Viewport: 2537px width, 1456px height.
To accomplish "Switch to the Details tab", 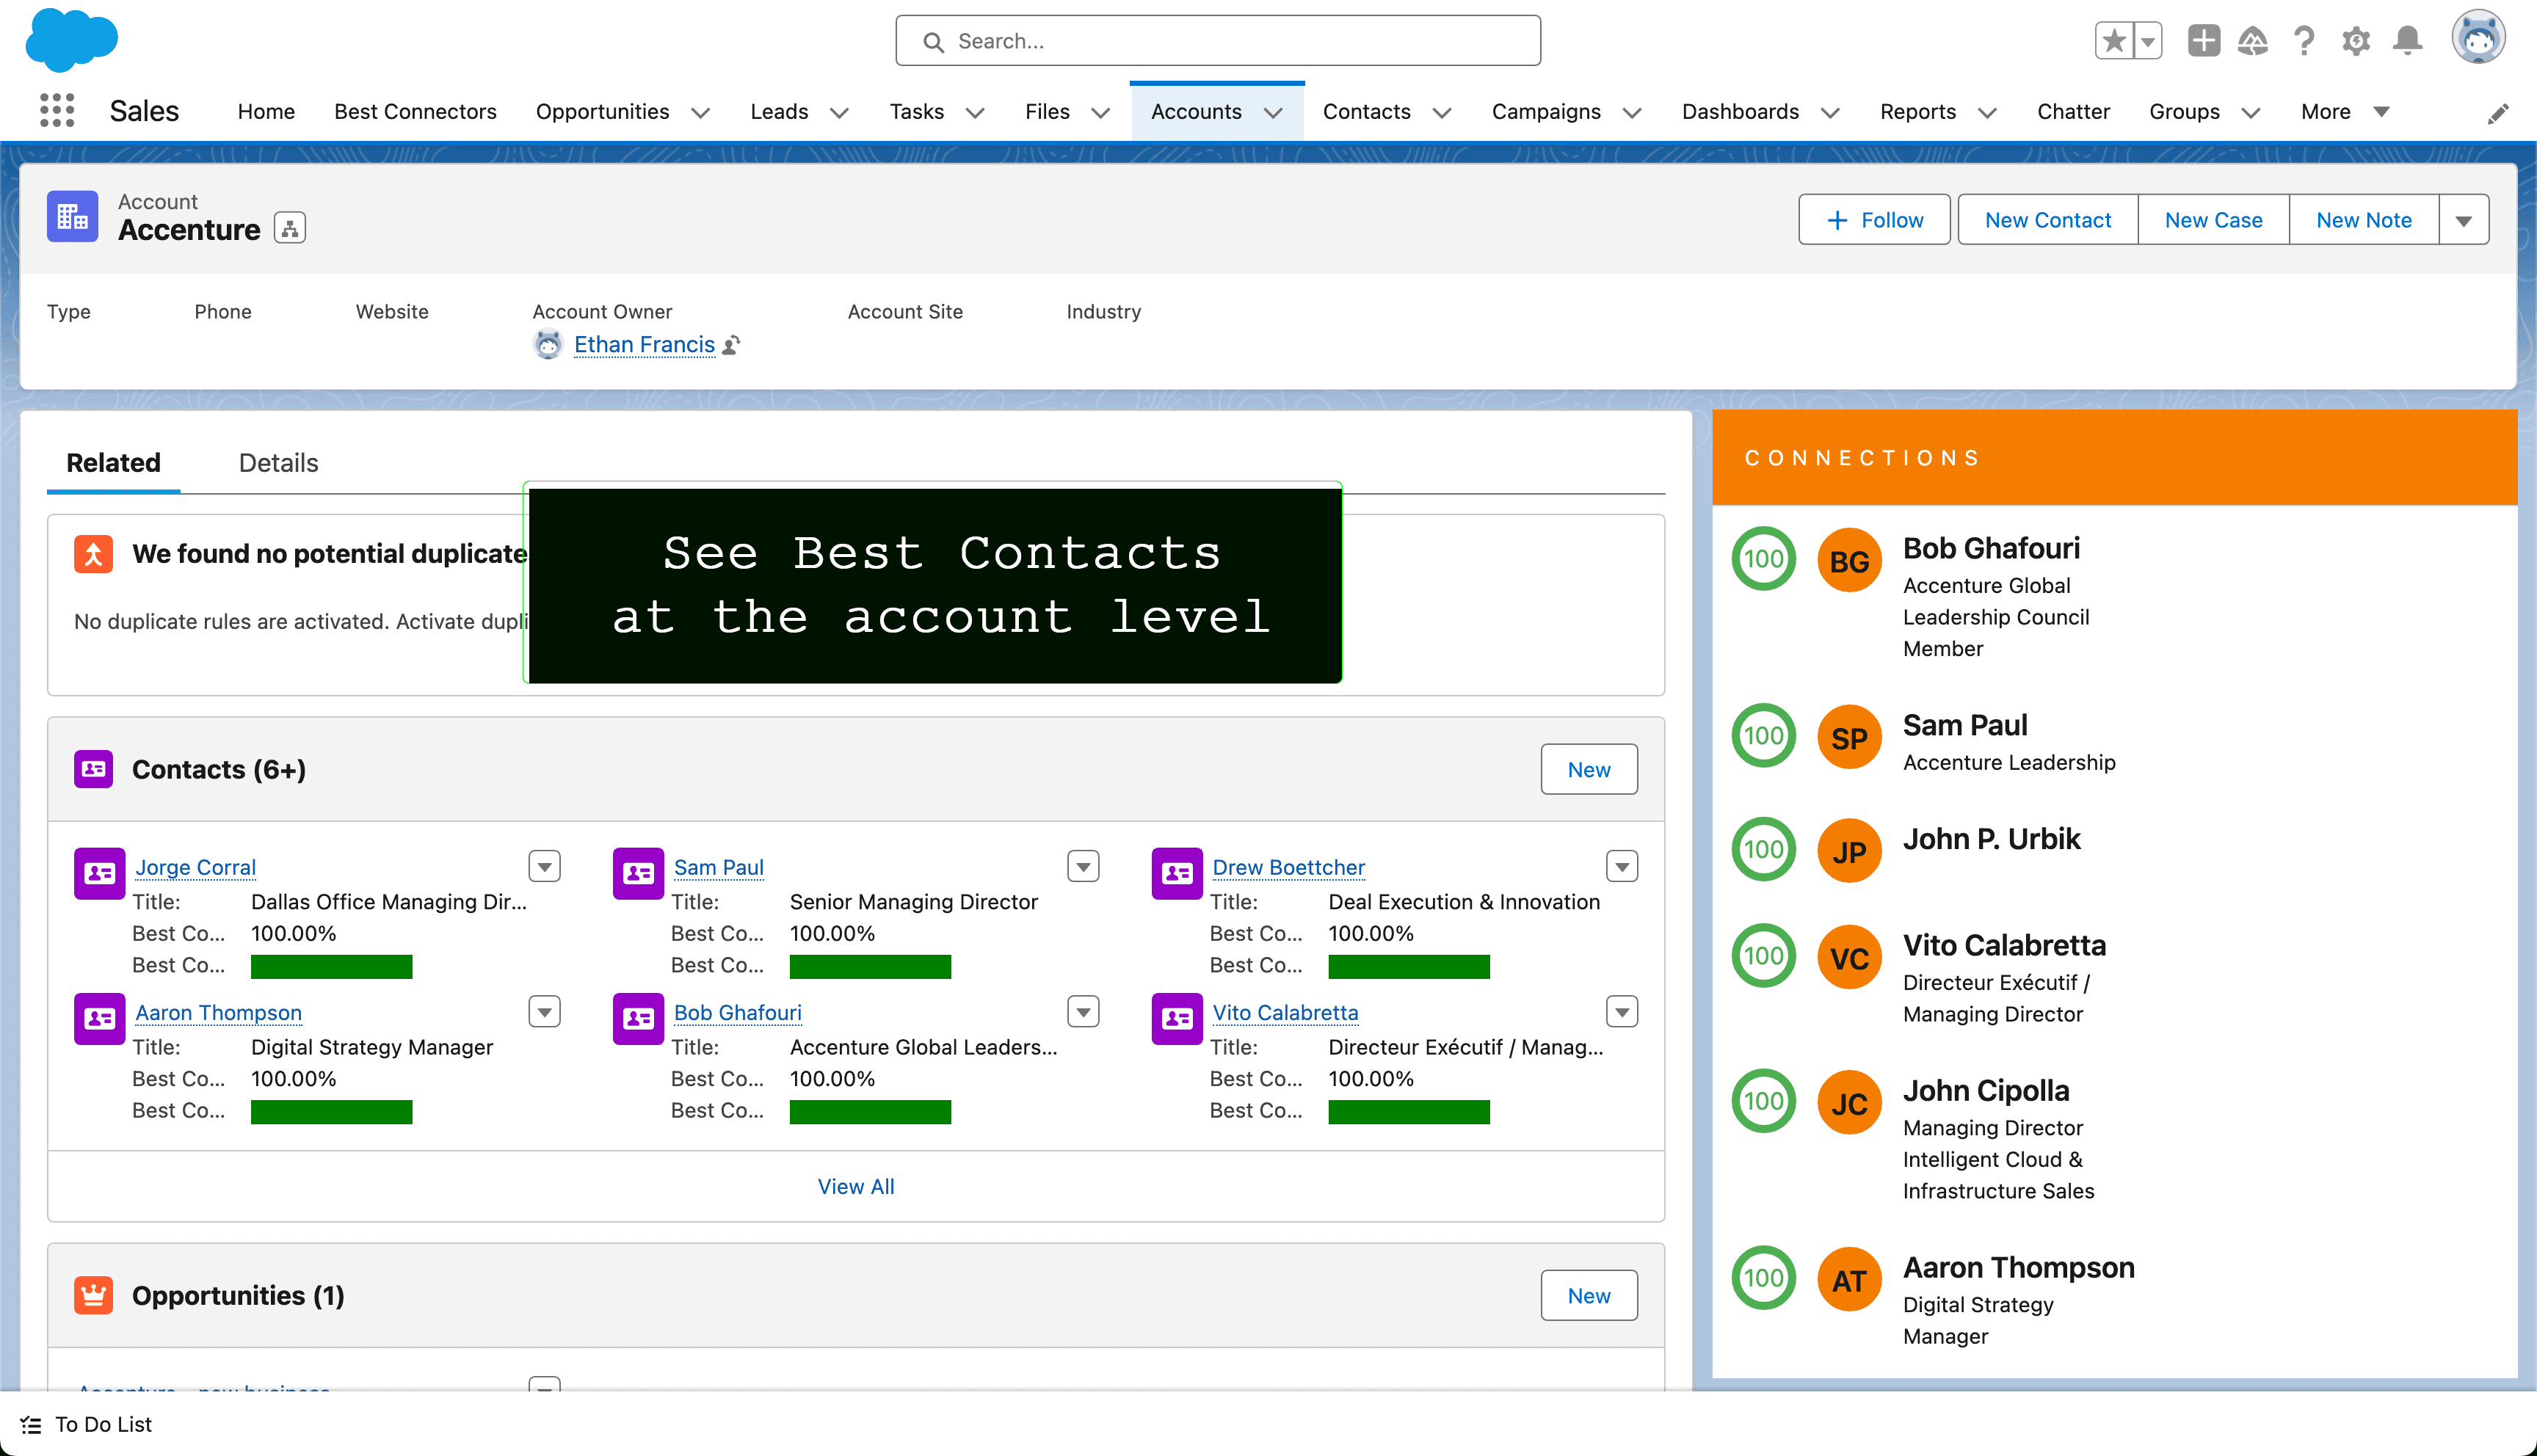I will tap(278, 463).
